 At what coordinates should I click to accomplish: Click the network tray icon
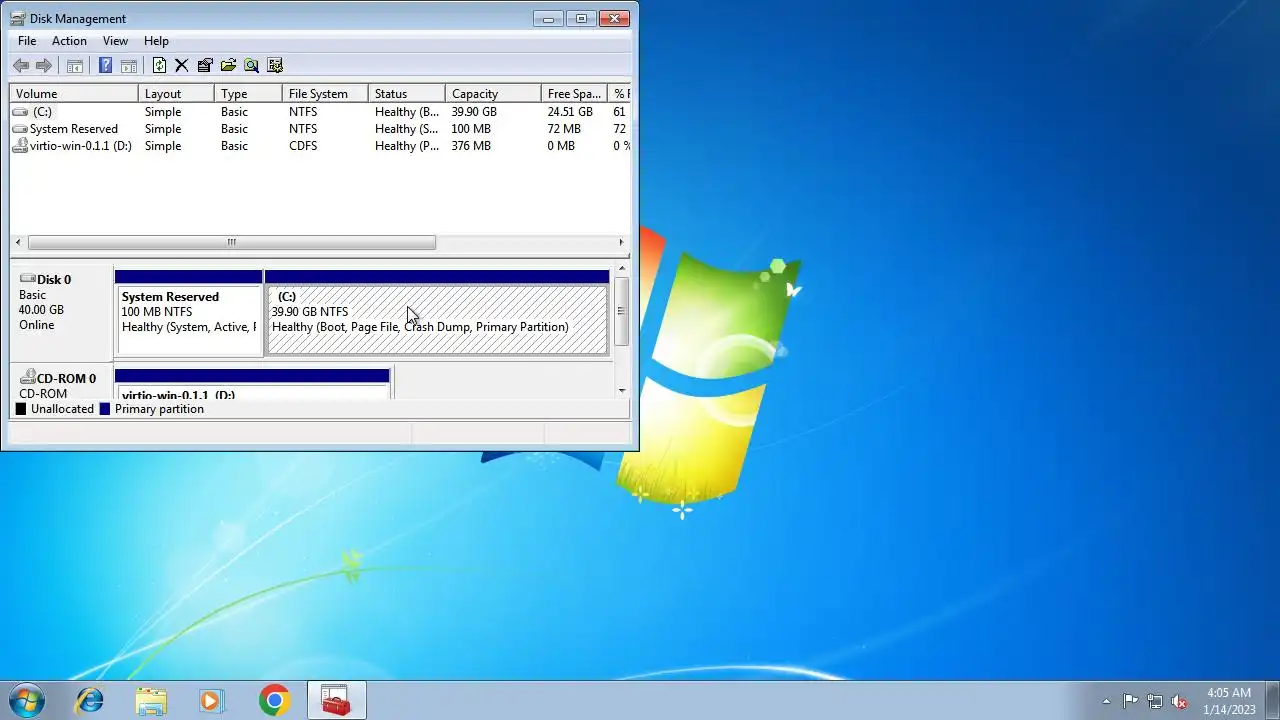pyautogui.click(x=1155, y=701)
